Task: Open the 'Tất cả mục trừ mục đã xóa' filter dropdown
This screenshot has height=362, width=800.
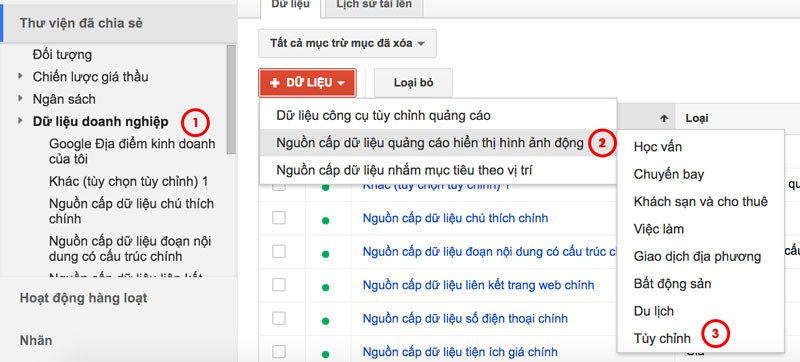Action: 347,43
